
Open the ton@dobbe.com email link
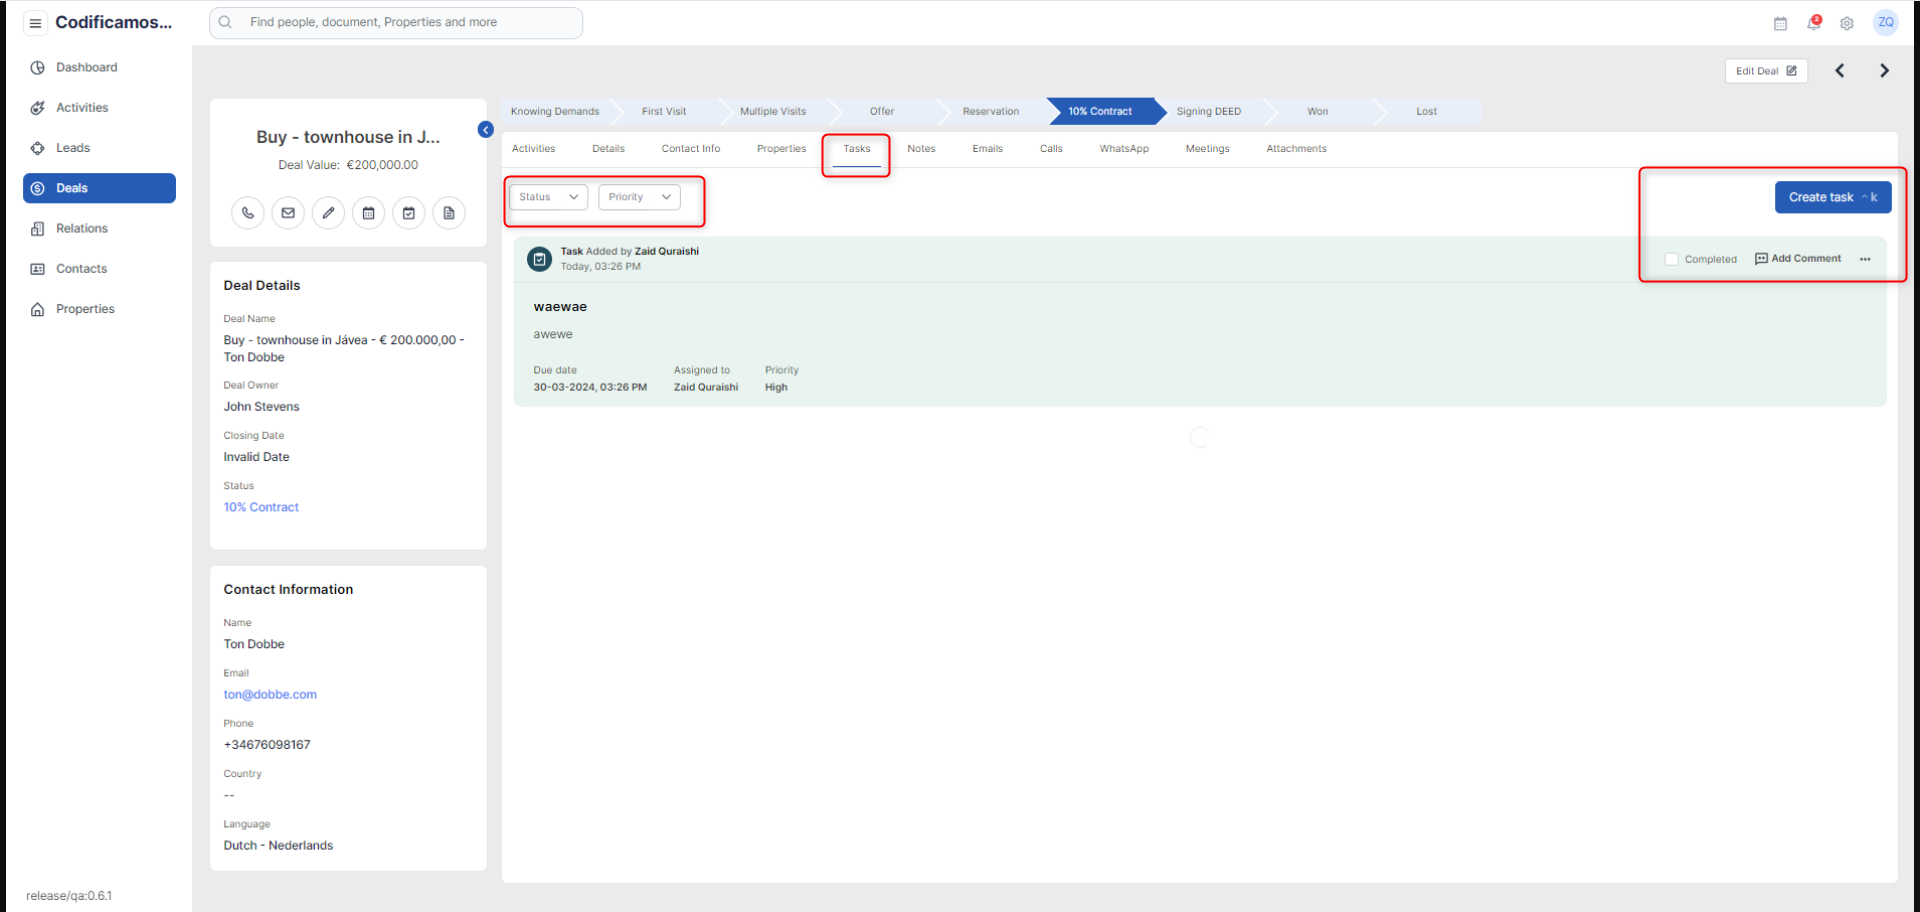click(270, 695)
